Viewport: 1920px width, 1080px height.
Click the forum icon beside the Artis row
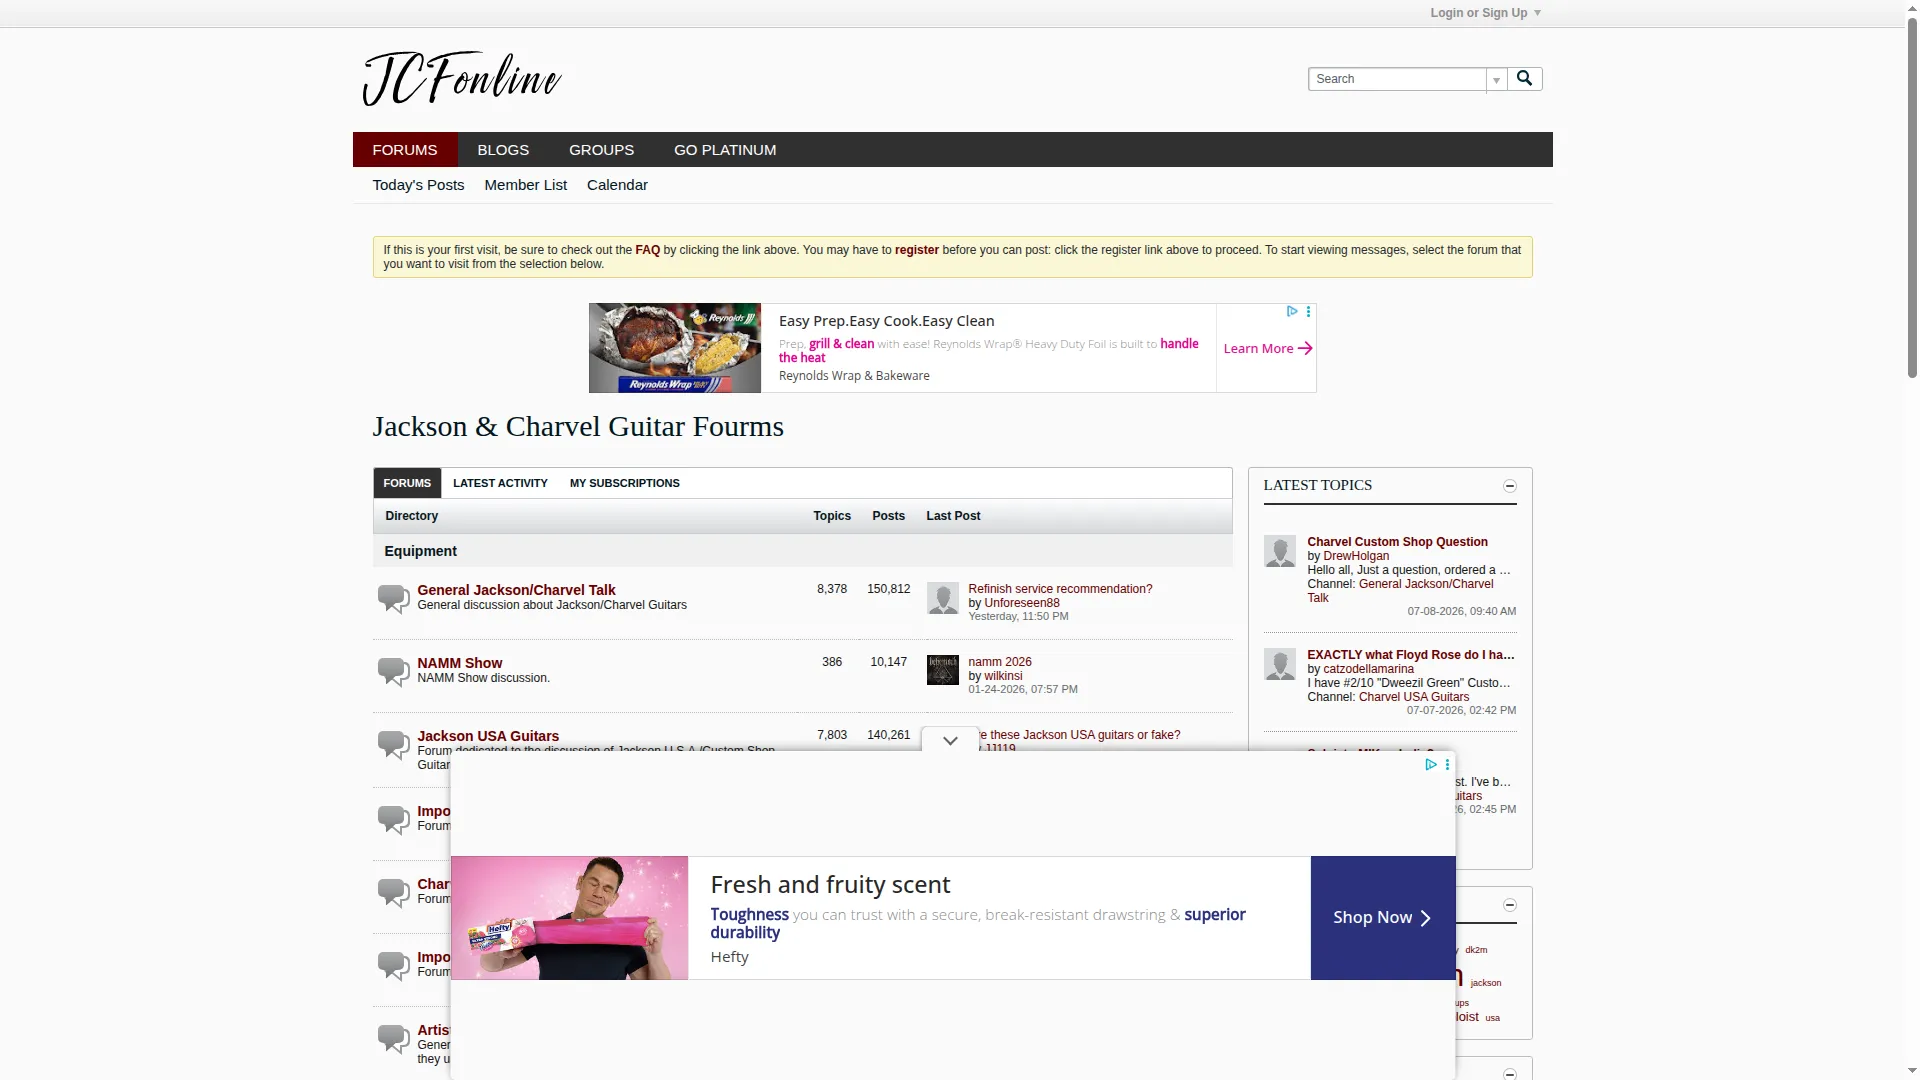pyautogui.click(x=393, y=1038)
